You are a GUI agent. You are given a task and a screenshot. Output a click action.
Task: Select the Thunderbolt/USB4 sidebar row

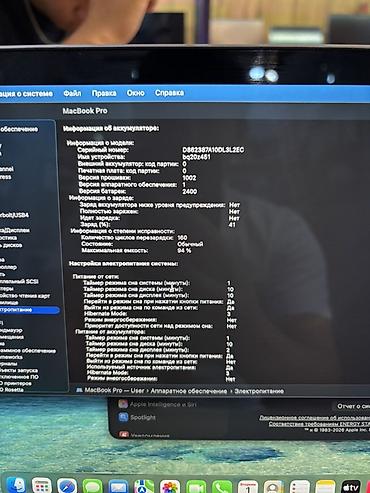(15, 215)
